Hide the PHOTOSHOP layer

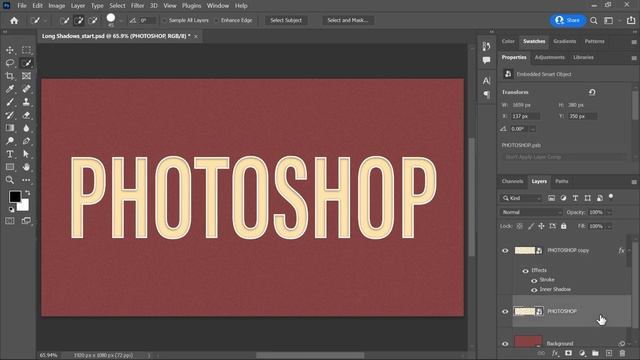(505, 311)
